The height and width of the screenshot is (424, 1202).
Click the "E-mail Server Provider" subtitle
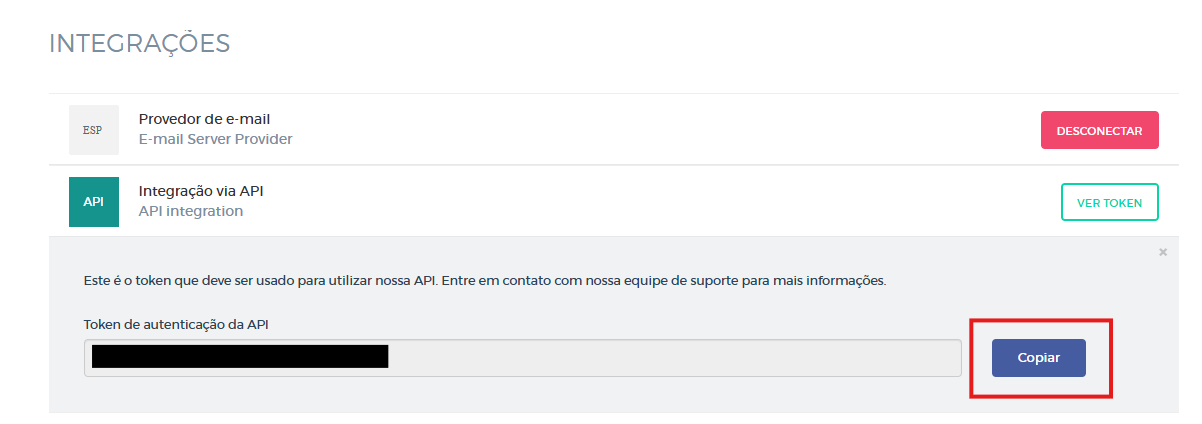[x=215, y=139]
